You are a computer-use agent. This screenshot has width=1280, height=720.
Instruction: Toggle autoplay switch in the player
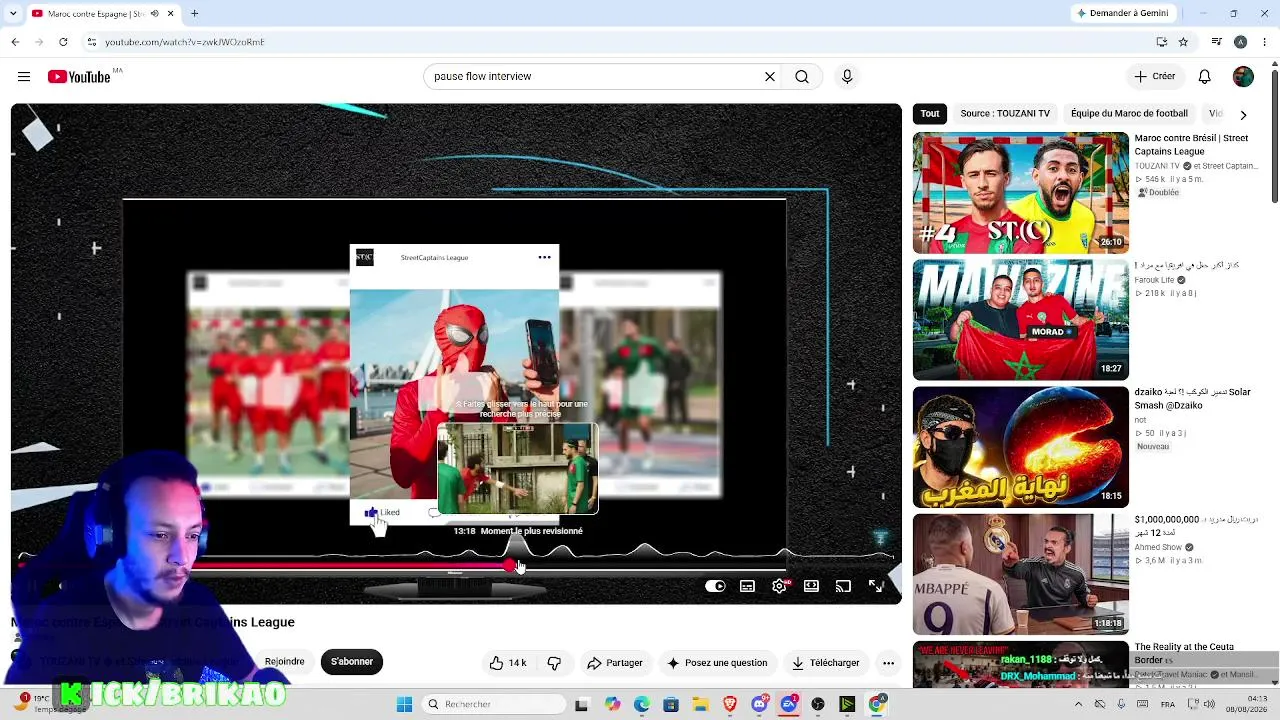(715, 586)
